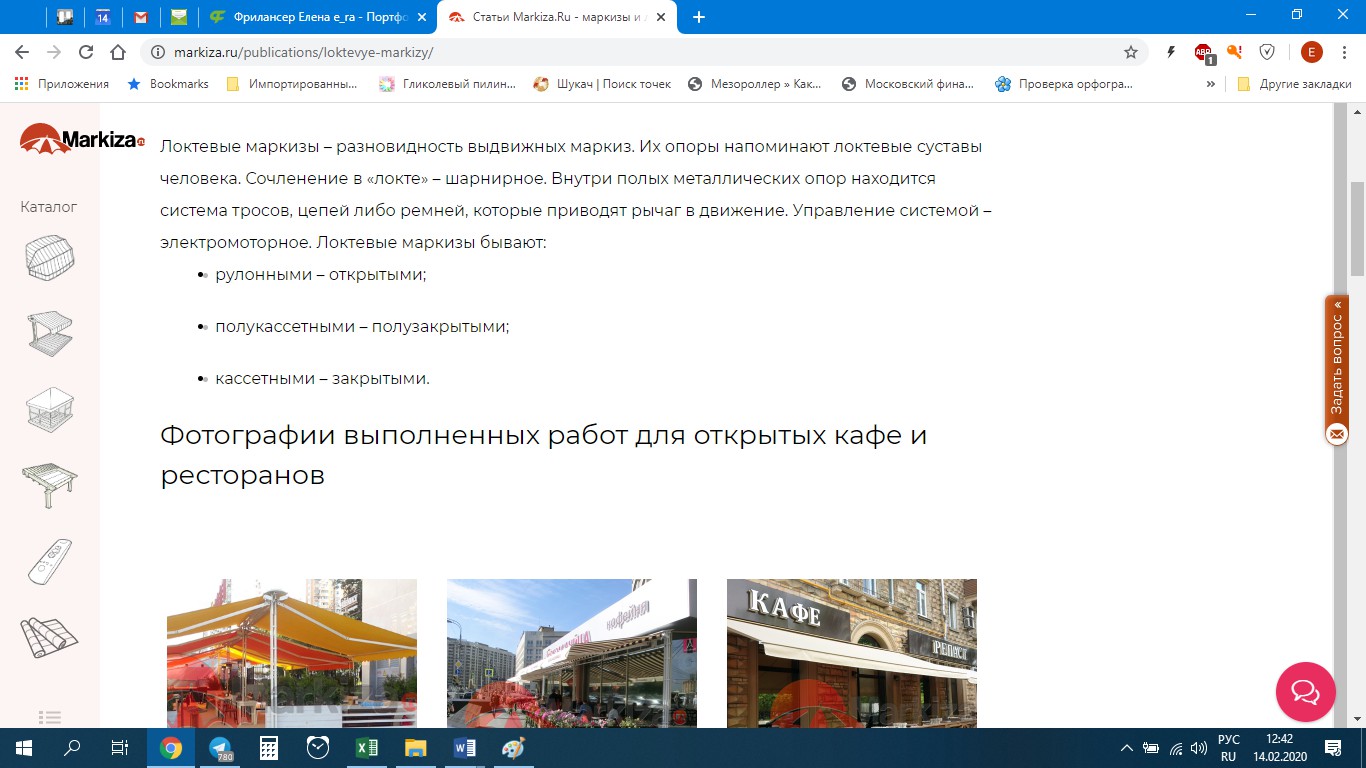Open the first pinned tab

coord(65,17)
